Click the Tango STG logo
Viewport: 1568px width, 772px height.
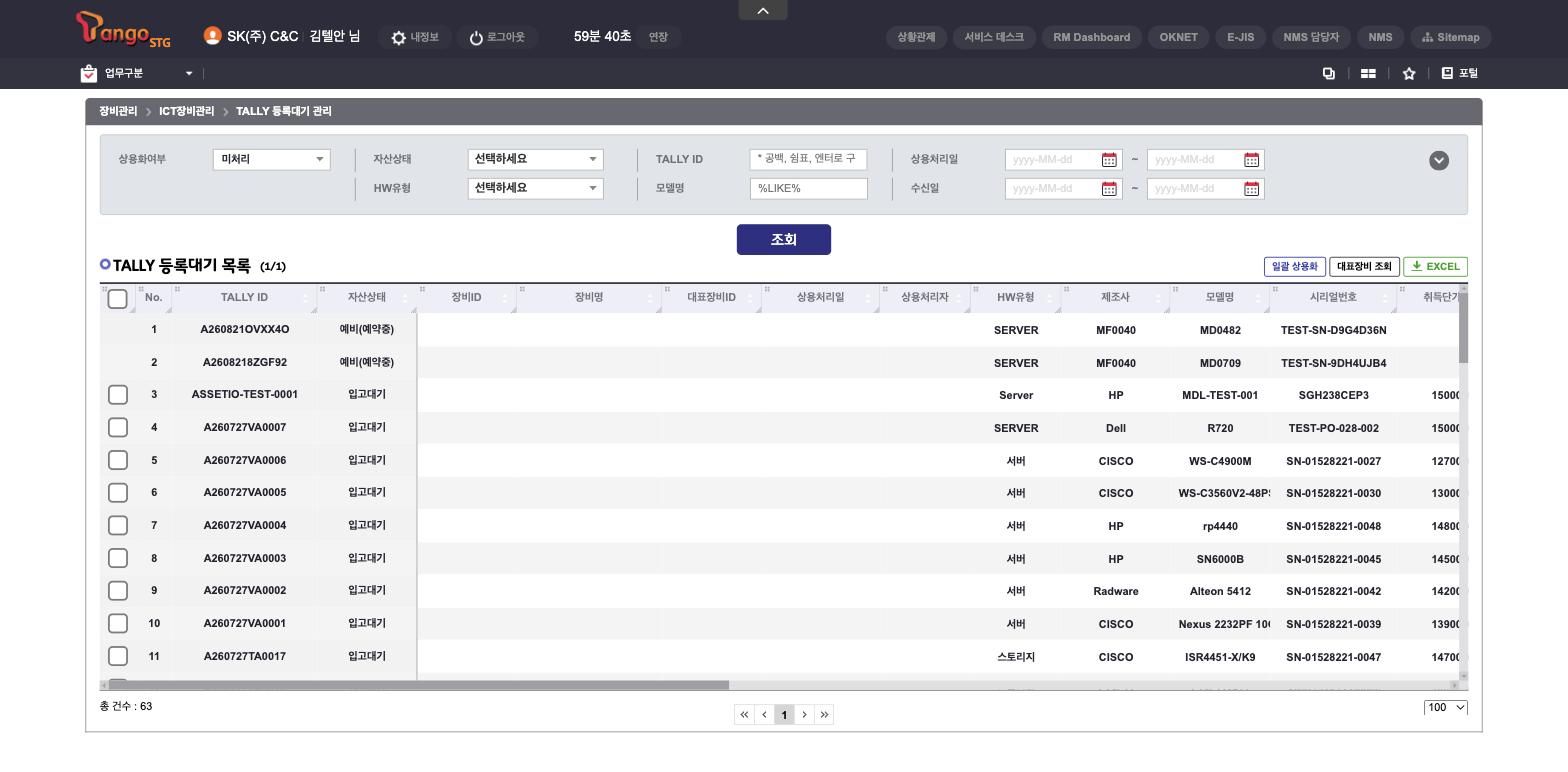point(123,29)
